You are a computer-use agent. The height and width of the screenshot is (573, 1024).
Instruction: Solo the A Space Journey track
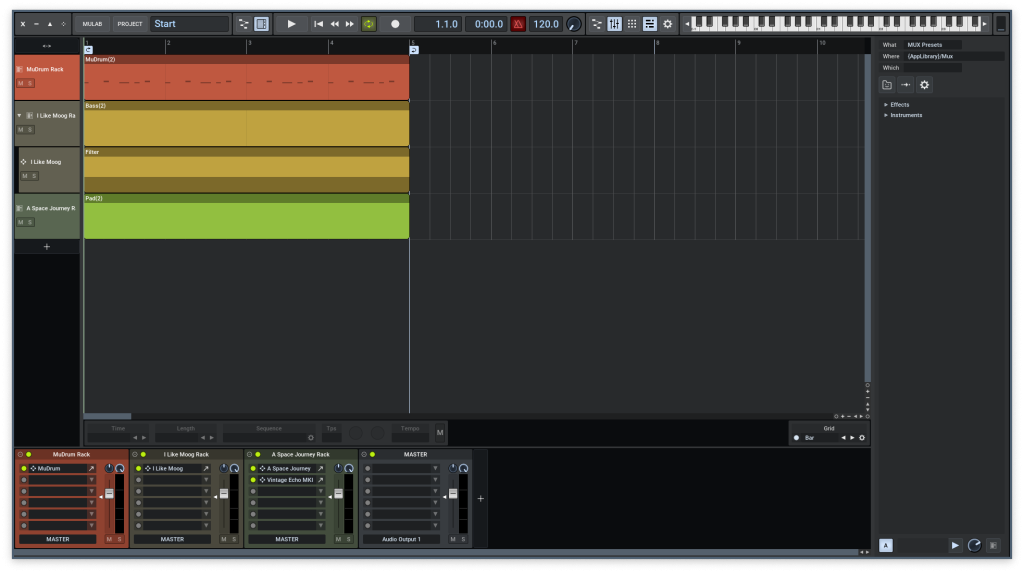point(30,222)
